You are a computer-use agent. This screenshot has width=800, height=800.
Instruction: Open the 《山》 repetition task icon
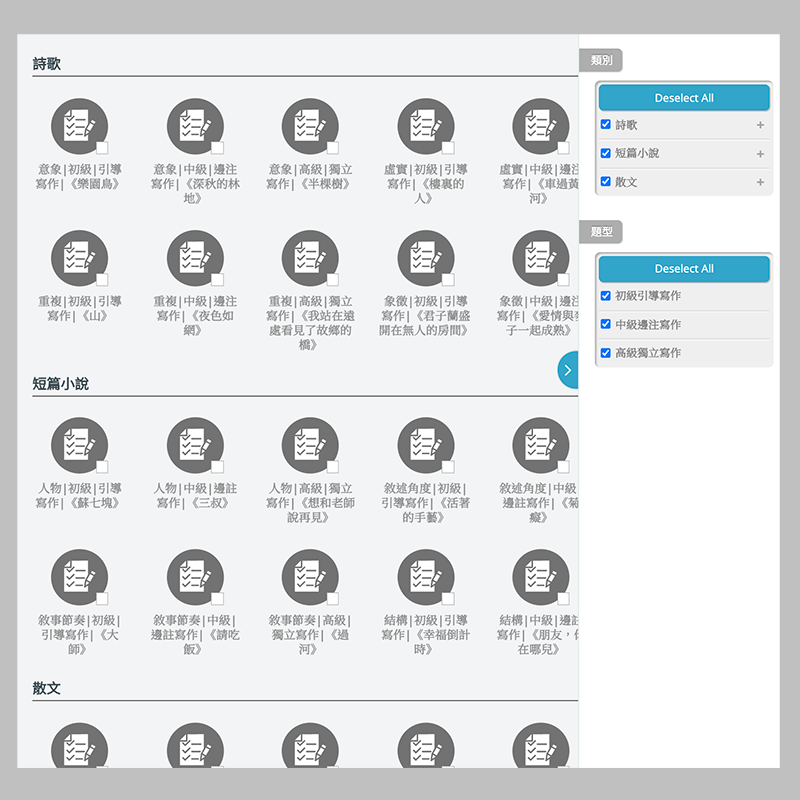[x=79, y=258]
